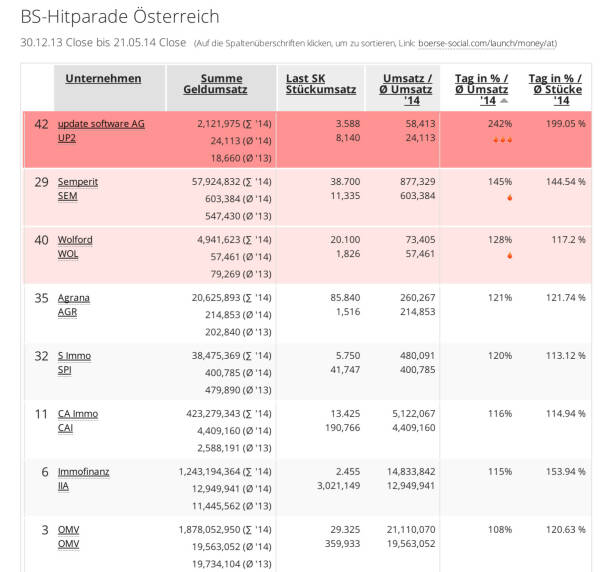Select the WOL ticker link

click(x=68, y=255)
